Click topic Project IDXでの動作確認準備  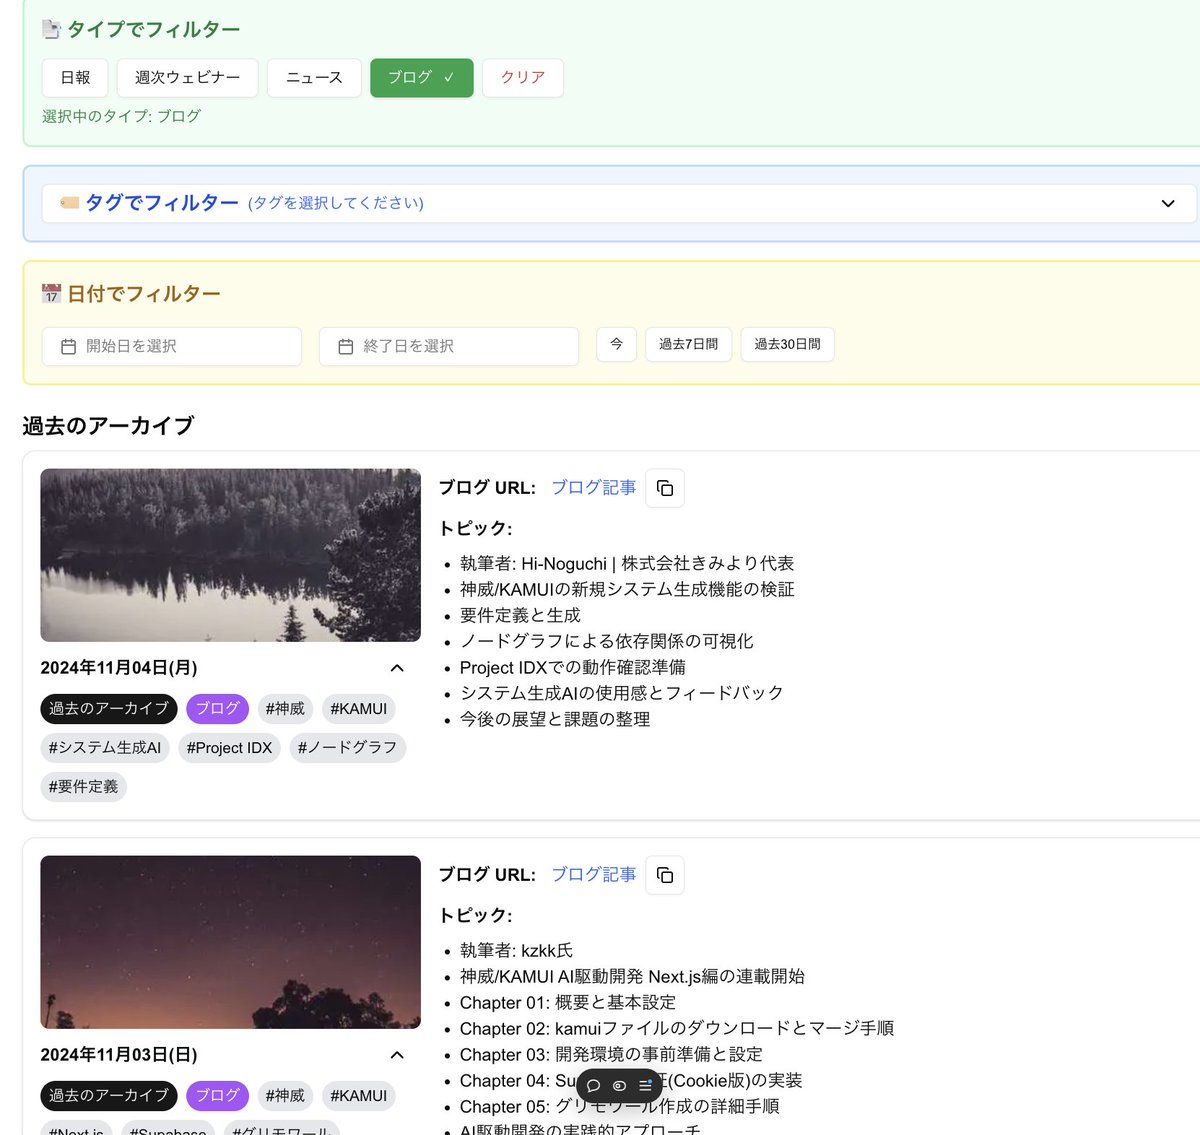[573, 668]
